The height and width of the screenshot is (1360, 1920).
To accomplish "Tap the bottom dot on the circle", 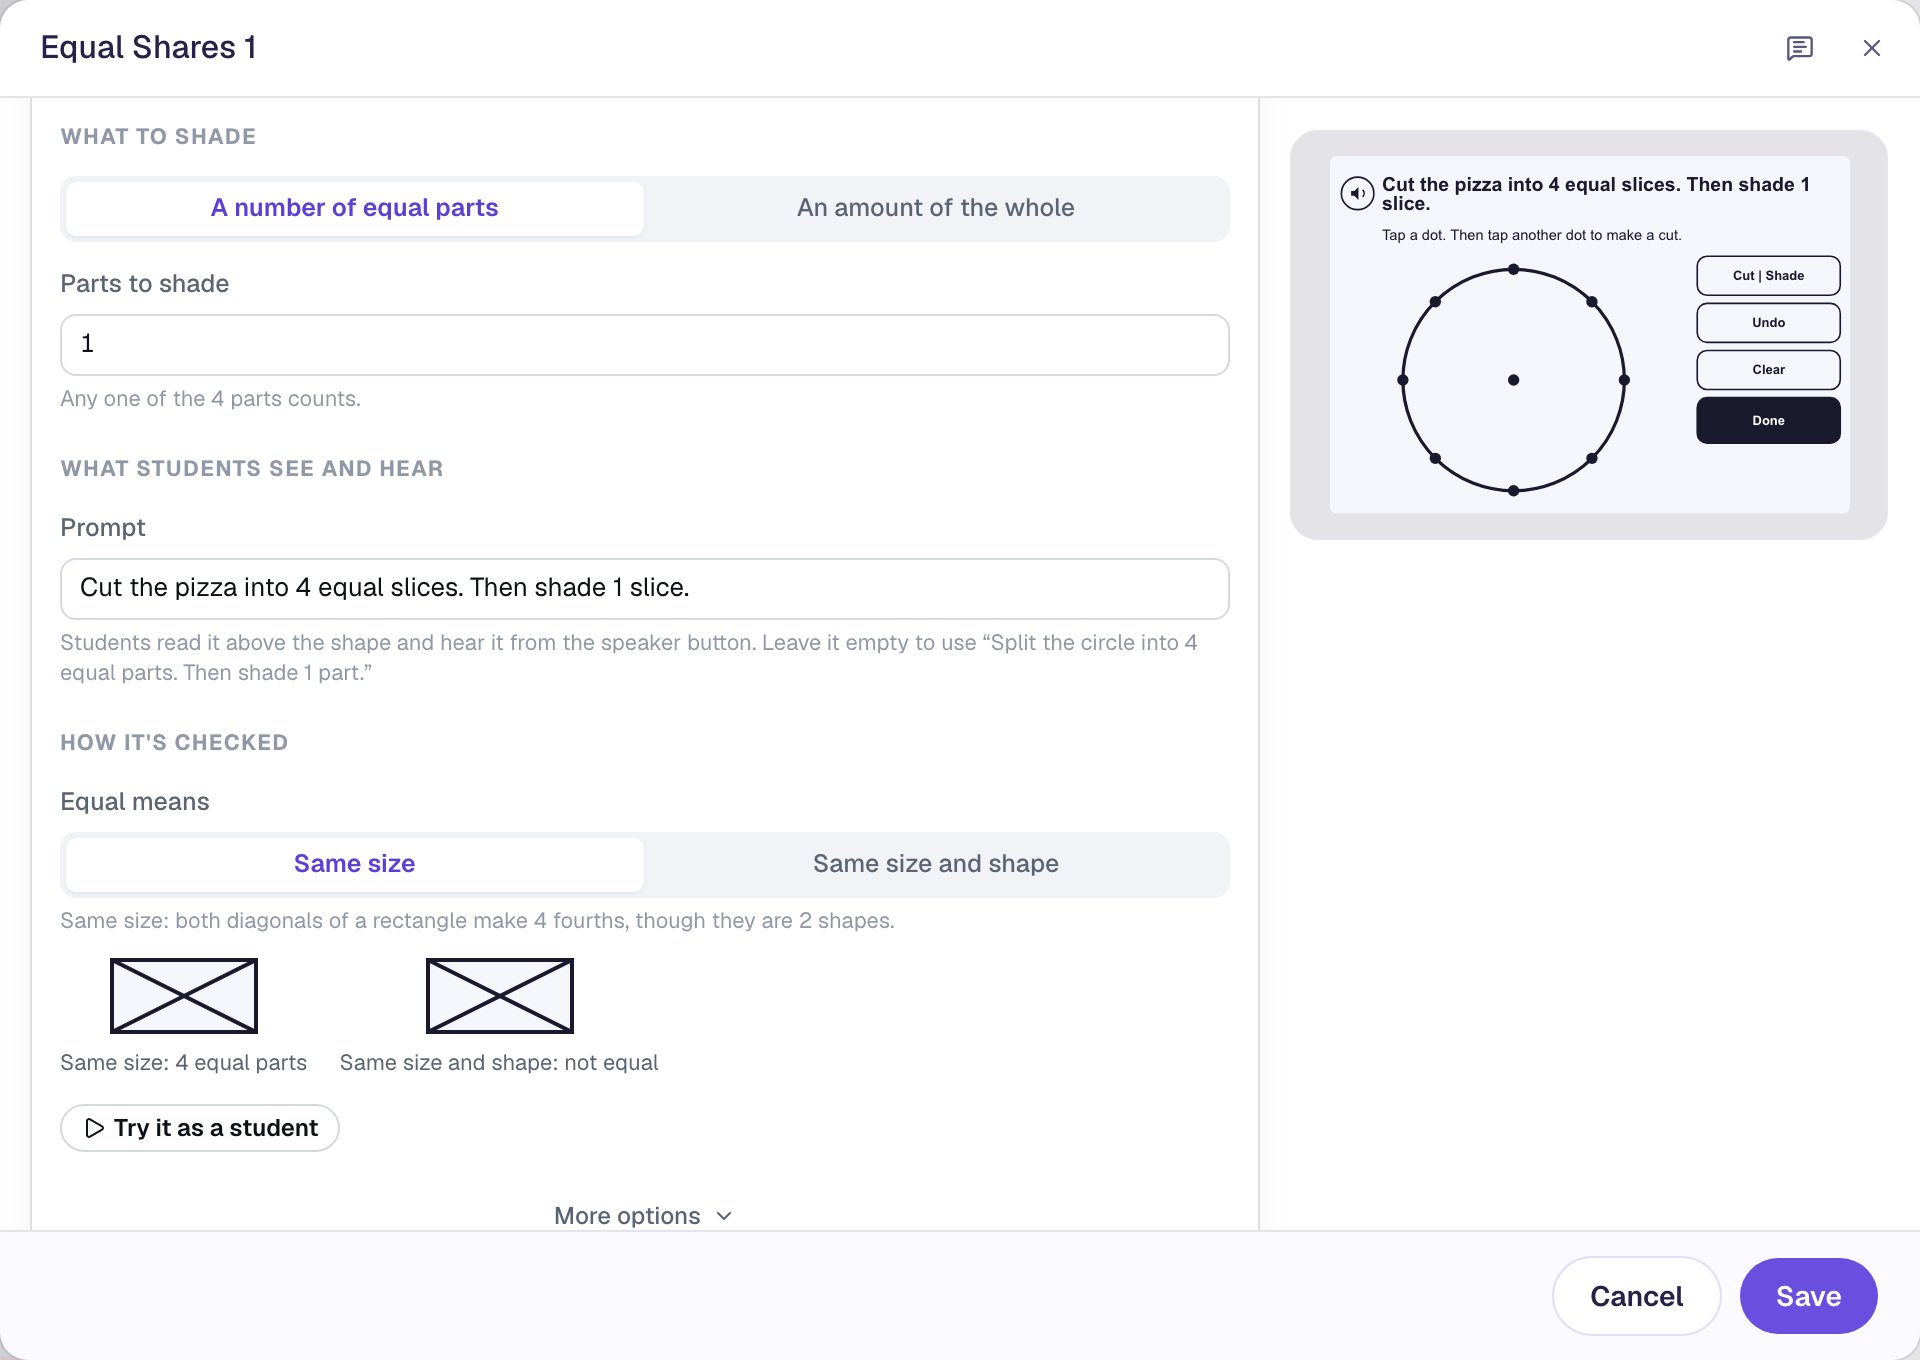I will click(1513, 491).
